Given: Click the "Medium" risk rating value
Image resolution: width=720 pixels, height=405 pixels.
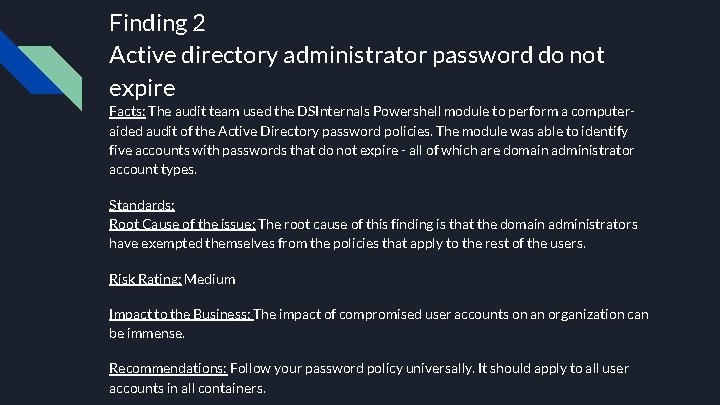Looking at the screenshot, I should (210, 279).
